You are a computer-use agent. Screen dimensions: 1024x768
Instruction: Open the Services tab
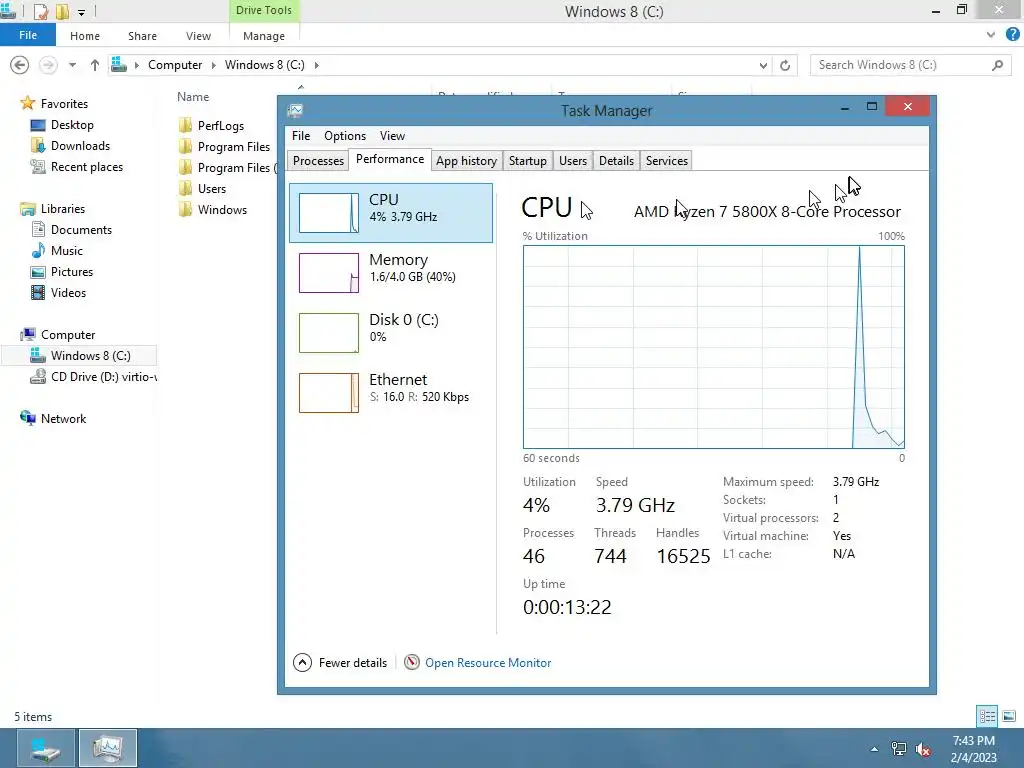pos(667,161)
